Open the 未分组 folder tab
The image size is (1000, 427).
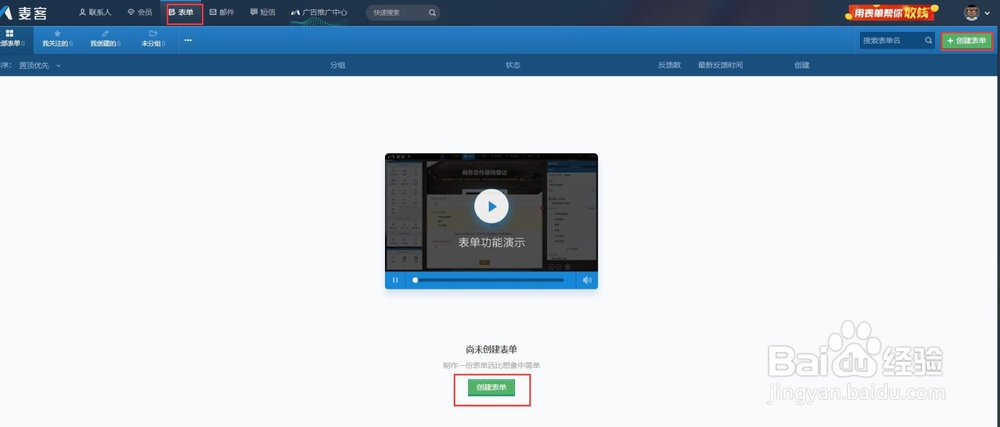point(153,39)
